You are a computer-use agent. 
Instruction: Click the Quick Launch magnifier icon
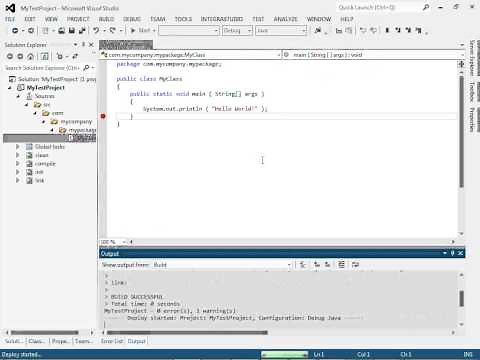(426, 7)
